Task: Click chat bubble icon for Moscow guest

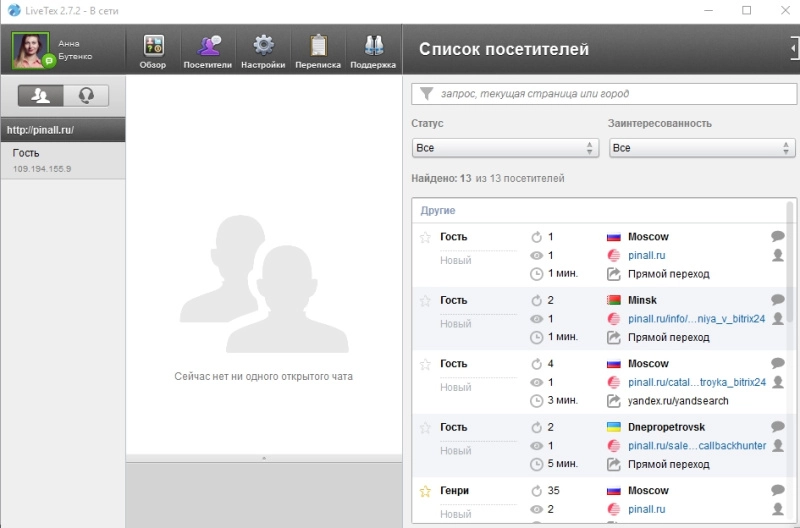Action: (x=778, y=237)
